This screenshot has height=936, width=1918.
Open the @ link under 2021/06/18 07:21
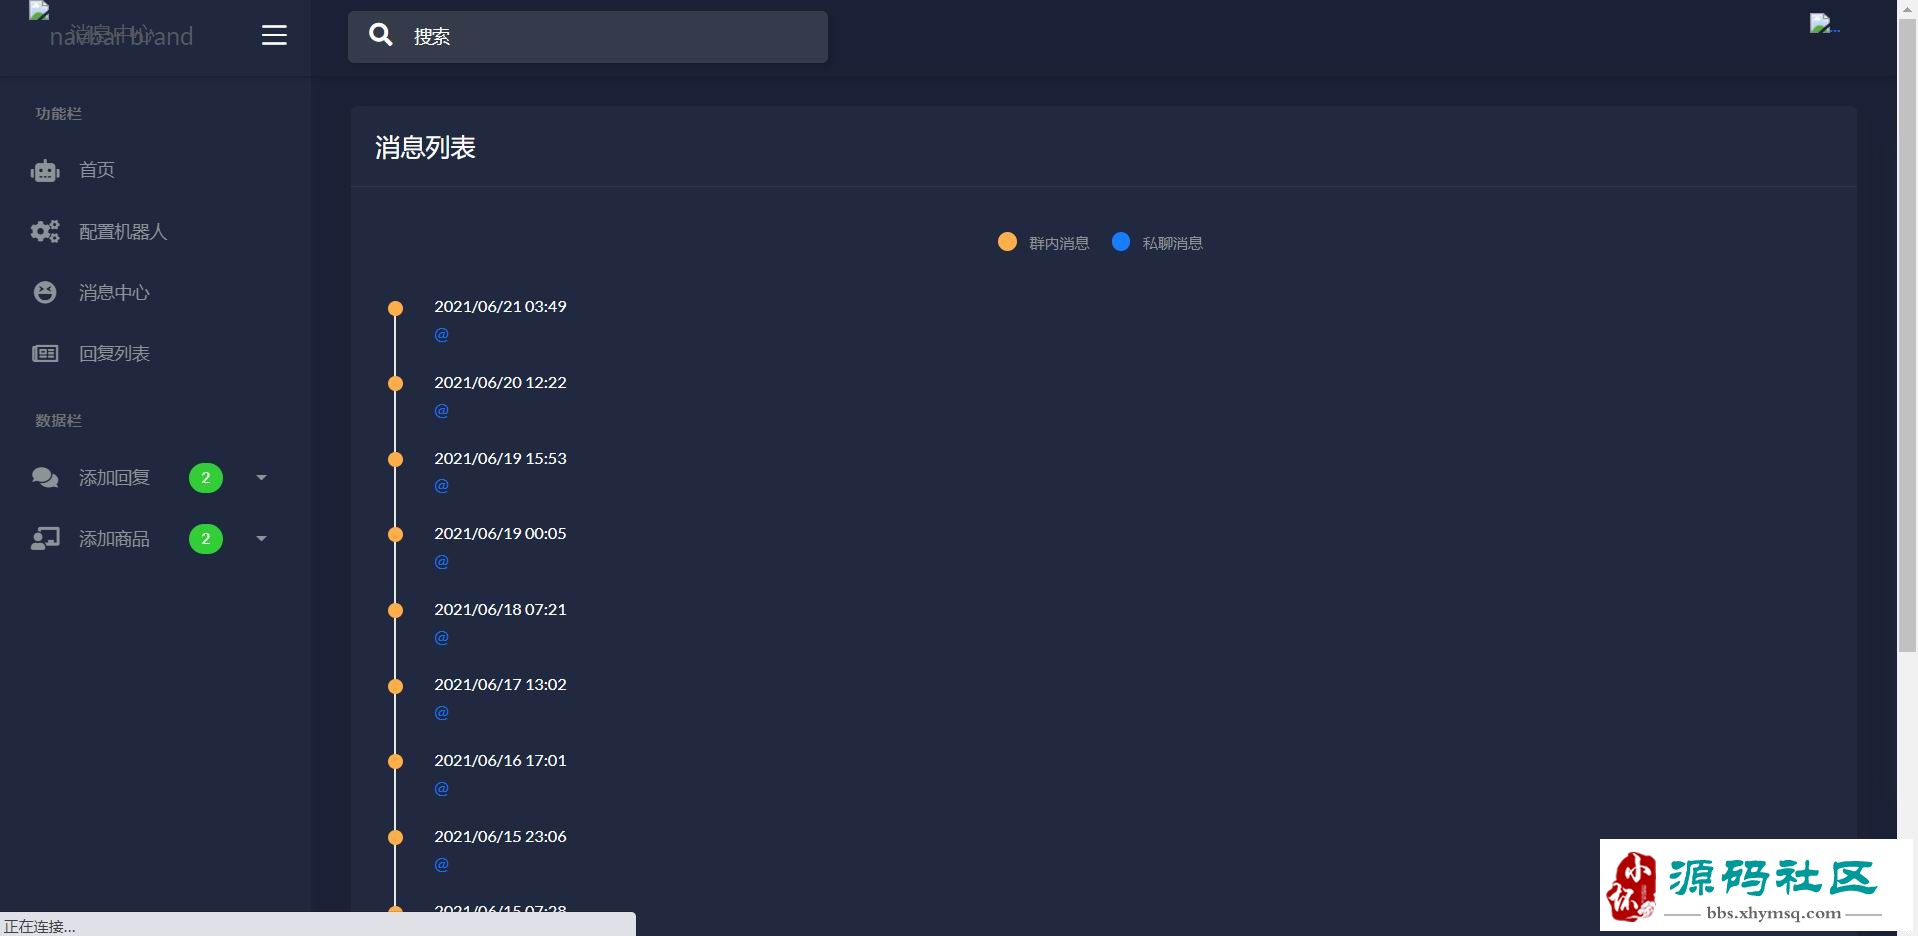[441, 638]
